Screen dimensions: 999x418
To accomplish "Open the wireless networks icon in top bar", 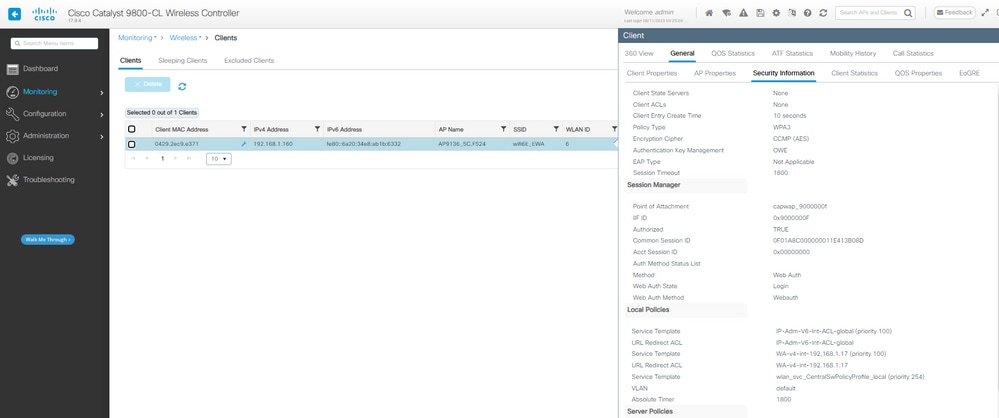I will [726, 13].
